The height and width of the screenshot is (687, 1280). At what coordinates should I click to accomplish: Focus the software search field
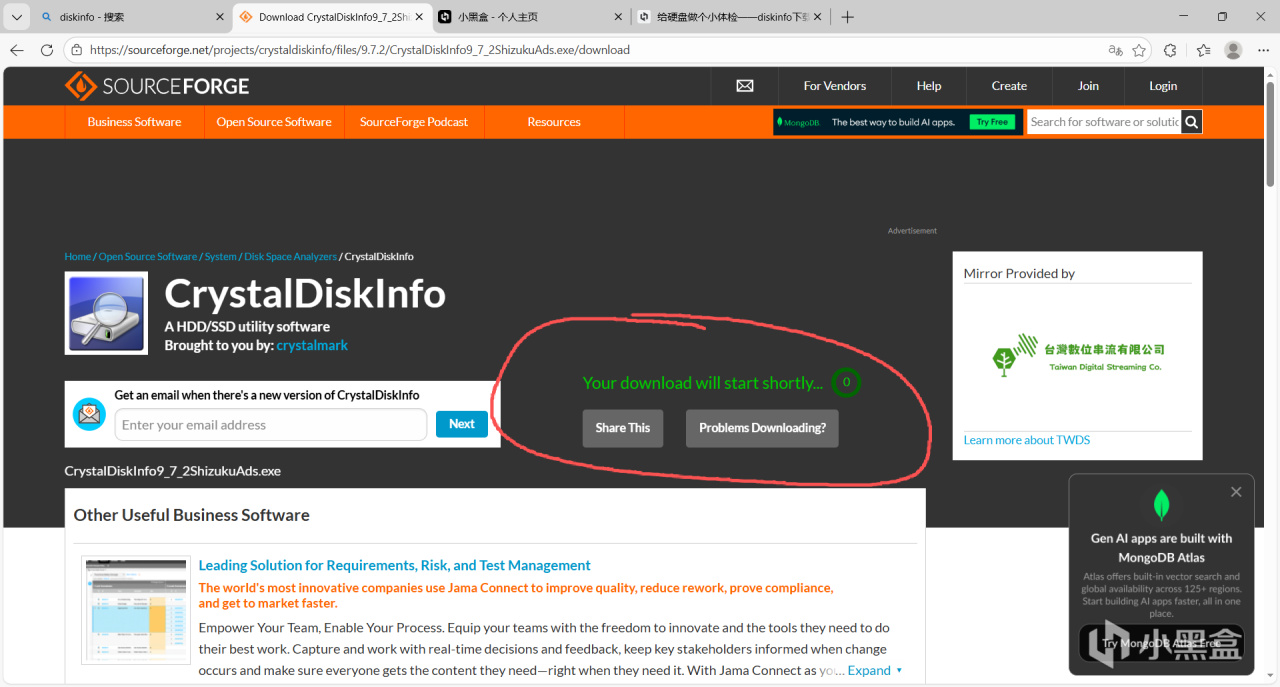coord(1104,122)
